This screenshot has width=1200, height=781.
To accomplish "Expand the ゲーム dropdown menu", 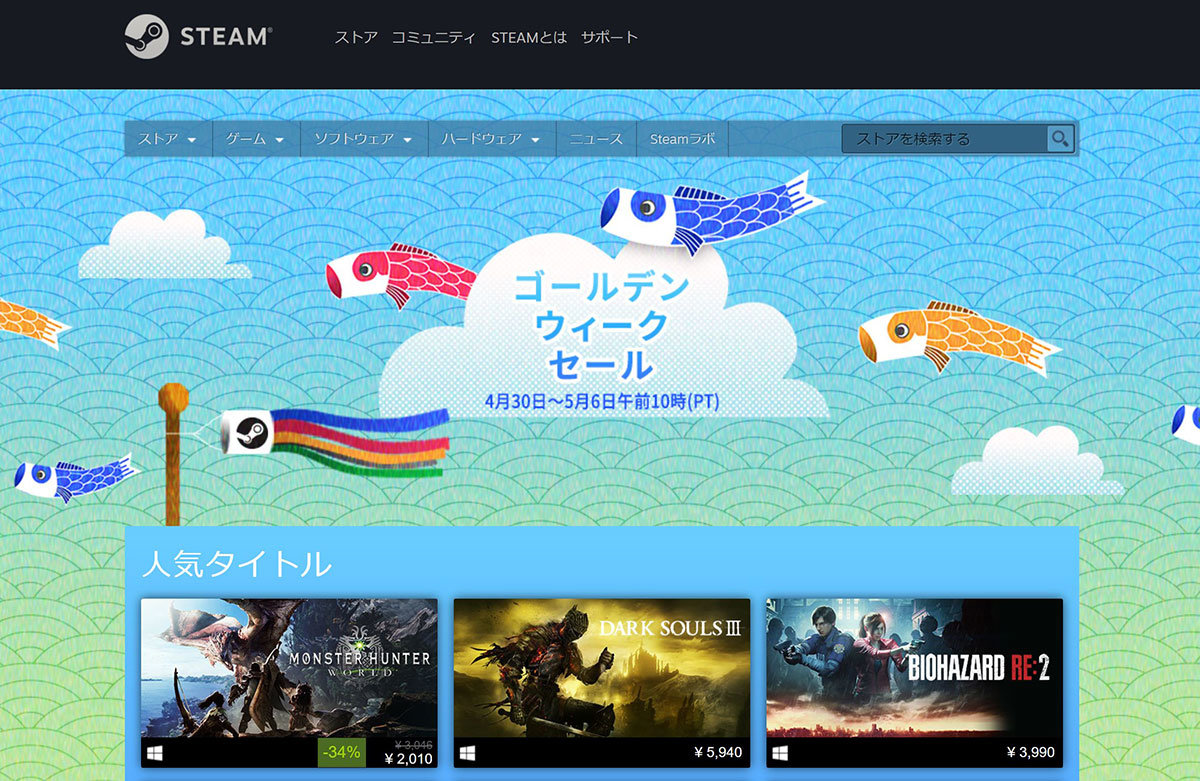I will pyautogui.click(x=255, y=139).
